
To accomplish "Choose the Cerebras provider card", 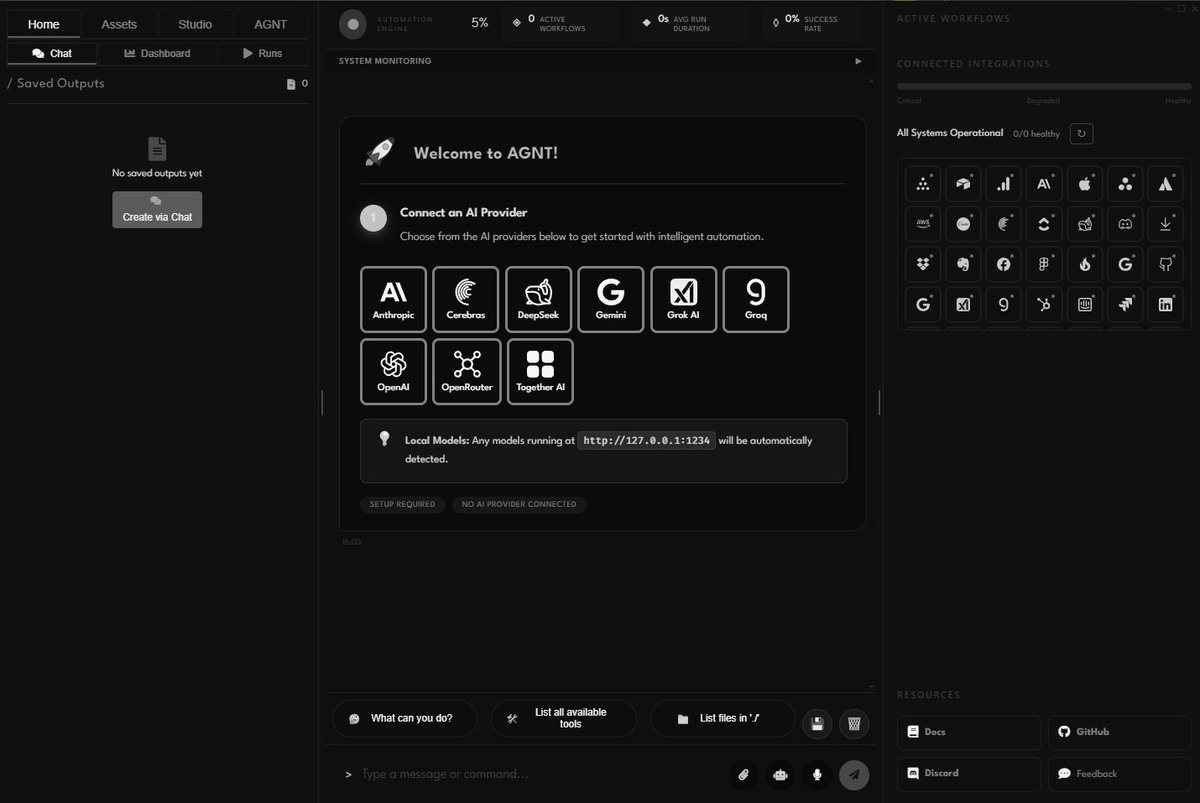I will 466,299.
